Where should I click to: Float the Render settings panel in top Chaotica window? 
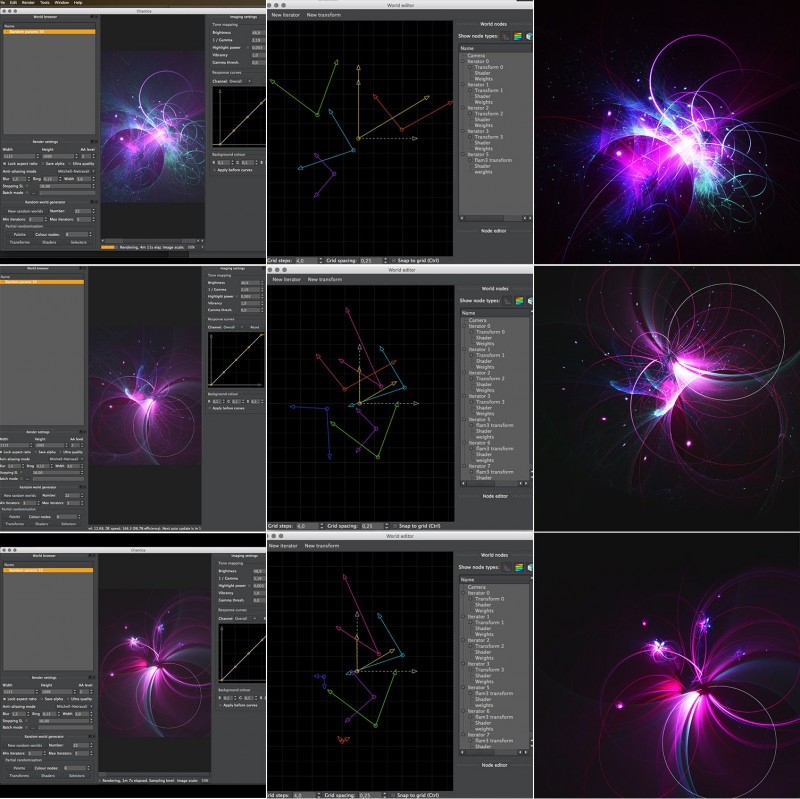pos(92,142)
